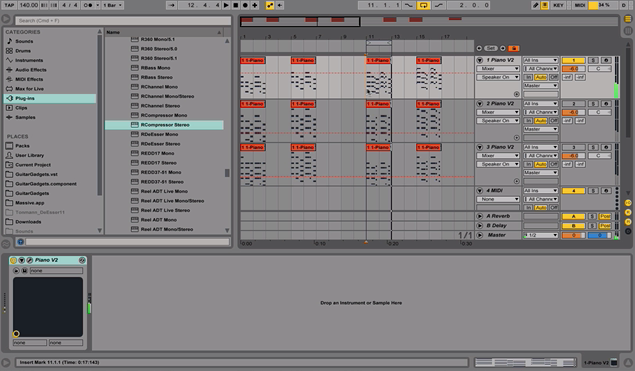This screenshot has width=635, height=371.
Task: Jump to next locator arrow
Action: click(x=503, y=48)
